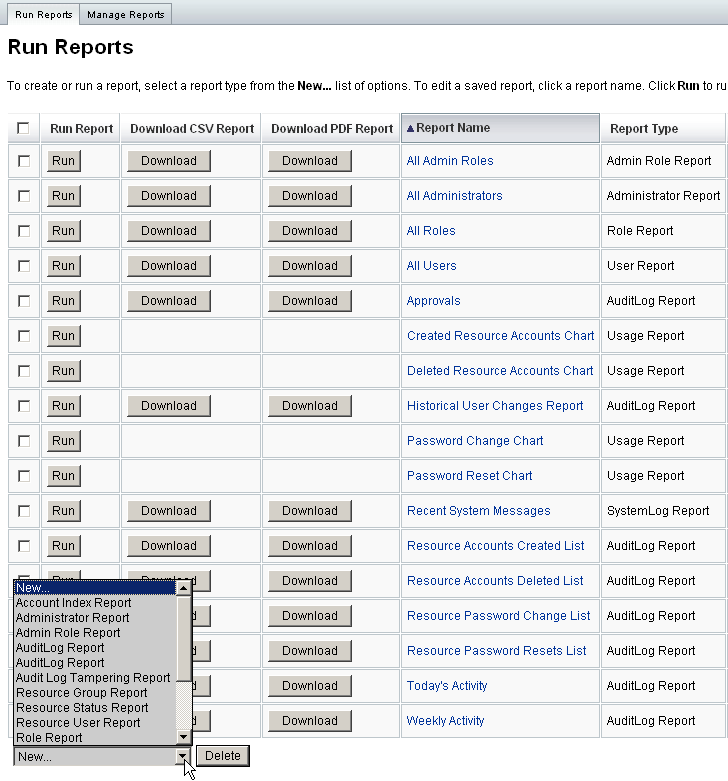The width and height of the screenshot is (728, 781).
Task: Open Deleted Resource Accounts Chart link
Action: point(500,371)
